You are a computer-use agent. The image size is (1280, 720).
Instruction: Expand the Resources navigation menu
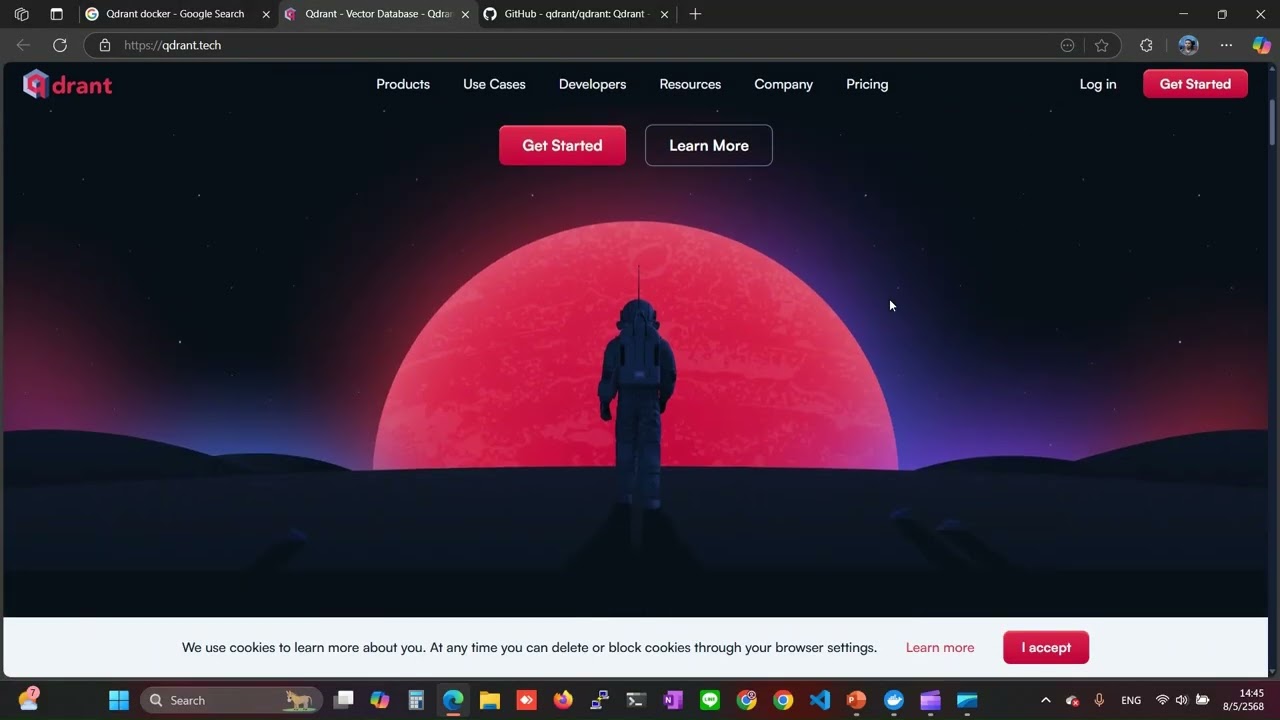690,84
